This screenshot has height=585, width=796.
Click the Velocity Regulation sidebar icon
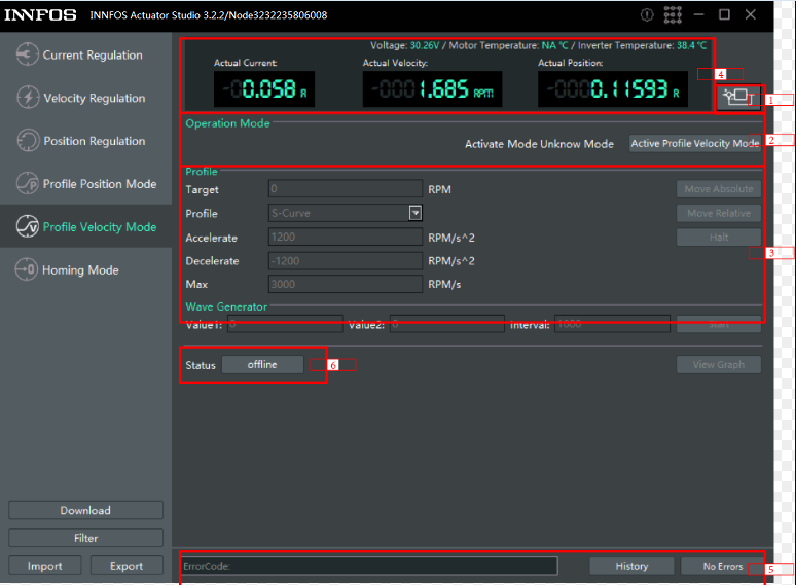point(27,98)
